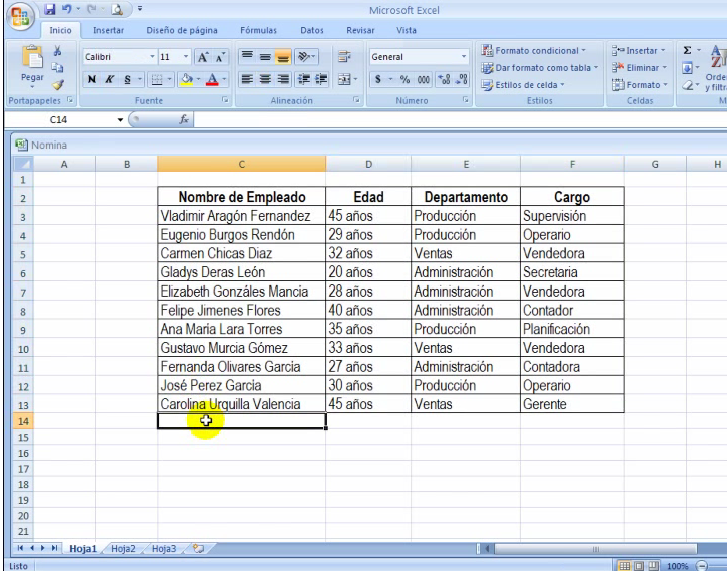Switch to the Hoja2 sheet

coord(123,549)
